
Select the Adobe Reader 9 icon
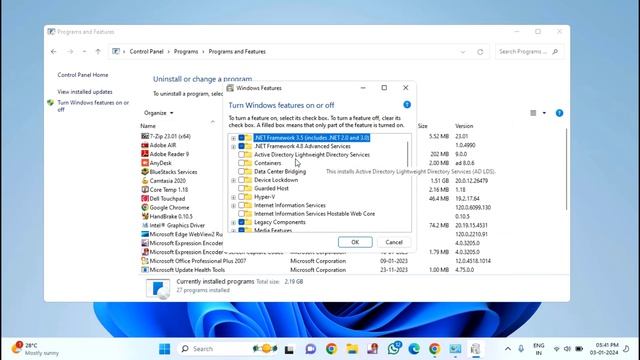144,154
